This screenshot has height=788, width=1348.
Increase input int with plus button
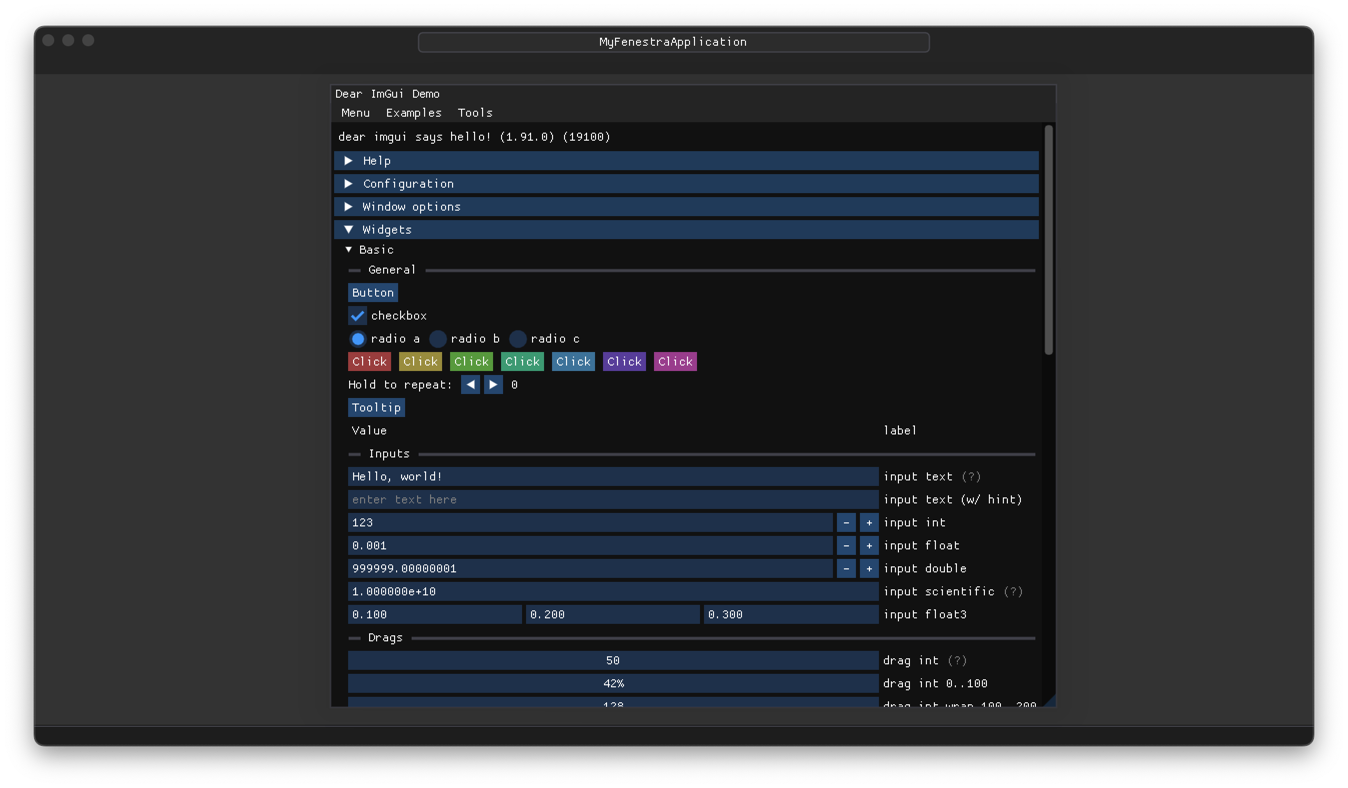pos(869,522)
